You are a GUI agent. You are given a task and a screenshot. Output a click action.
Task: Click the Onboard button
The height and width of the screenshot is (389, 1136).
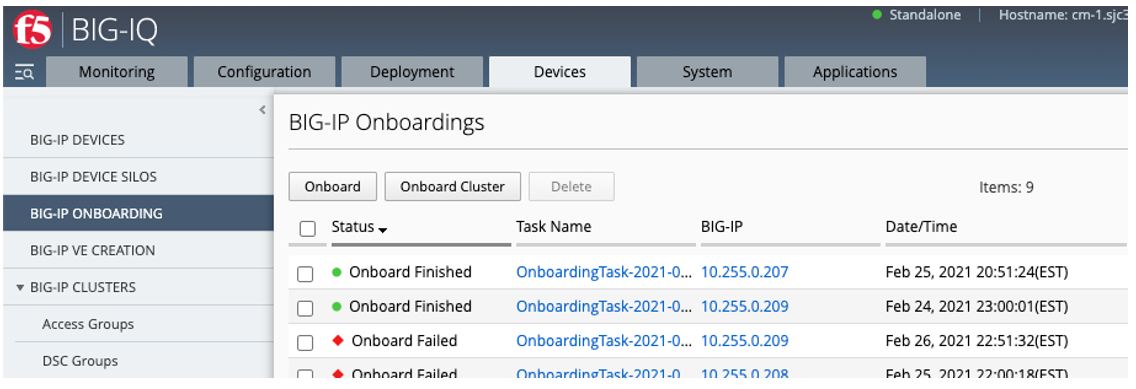(333, 186)
